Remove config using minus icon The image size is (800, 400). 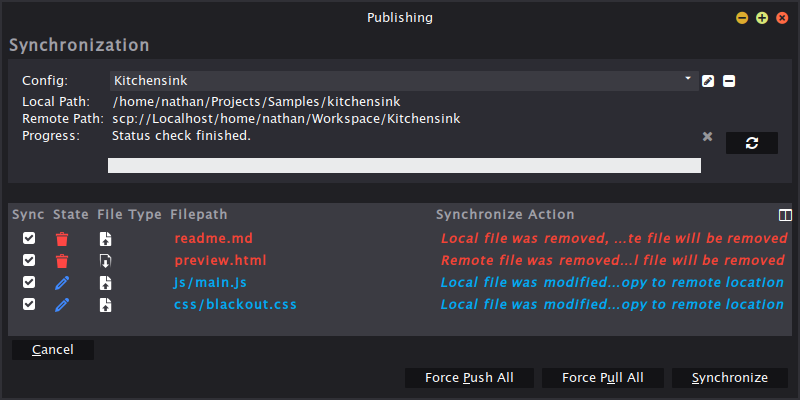[729, 81]
